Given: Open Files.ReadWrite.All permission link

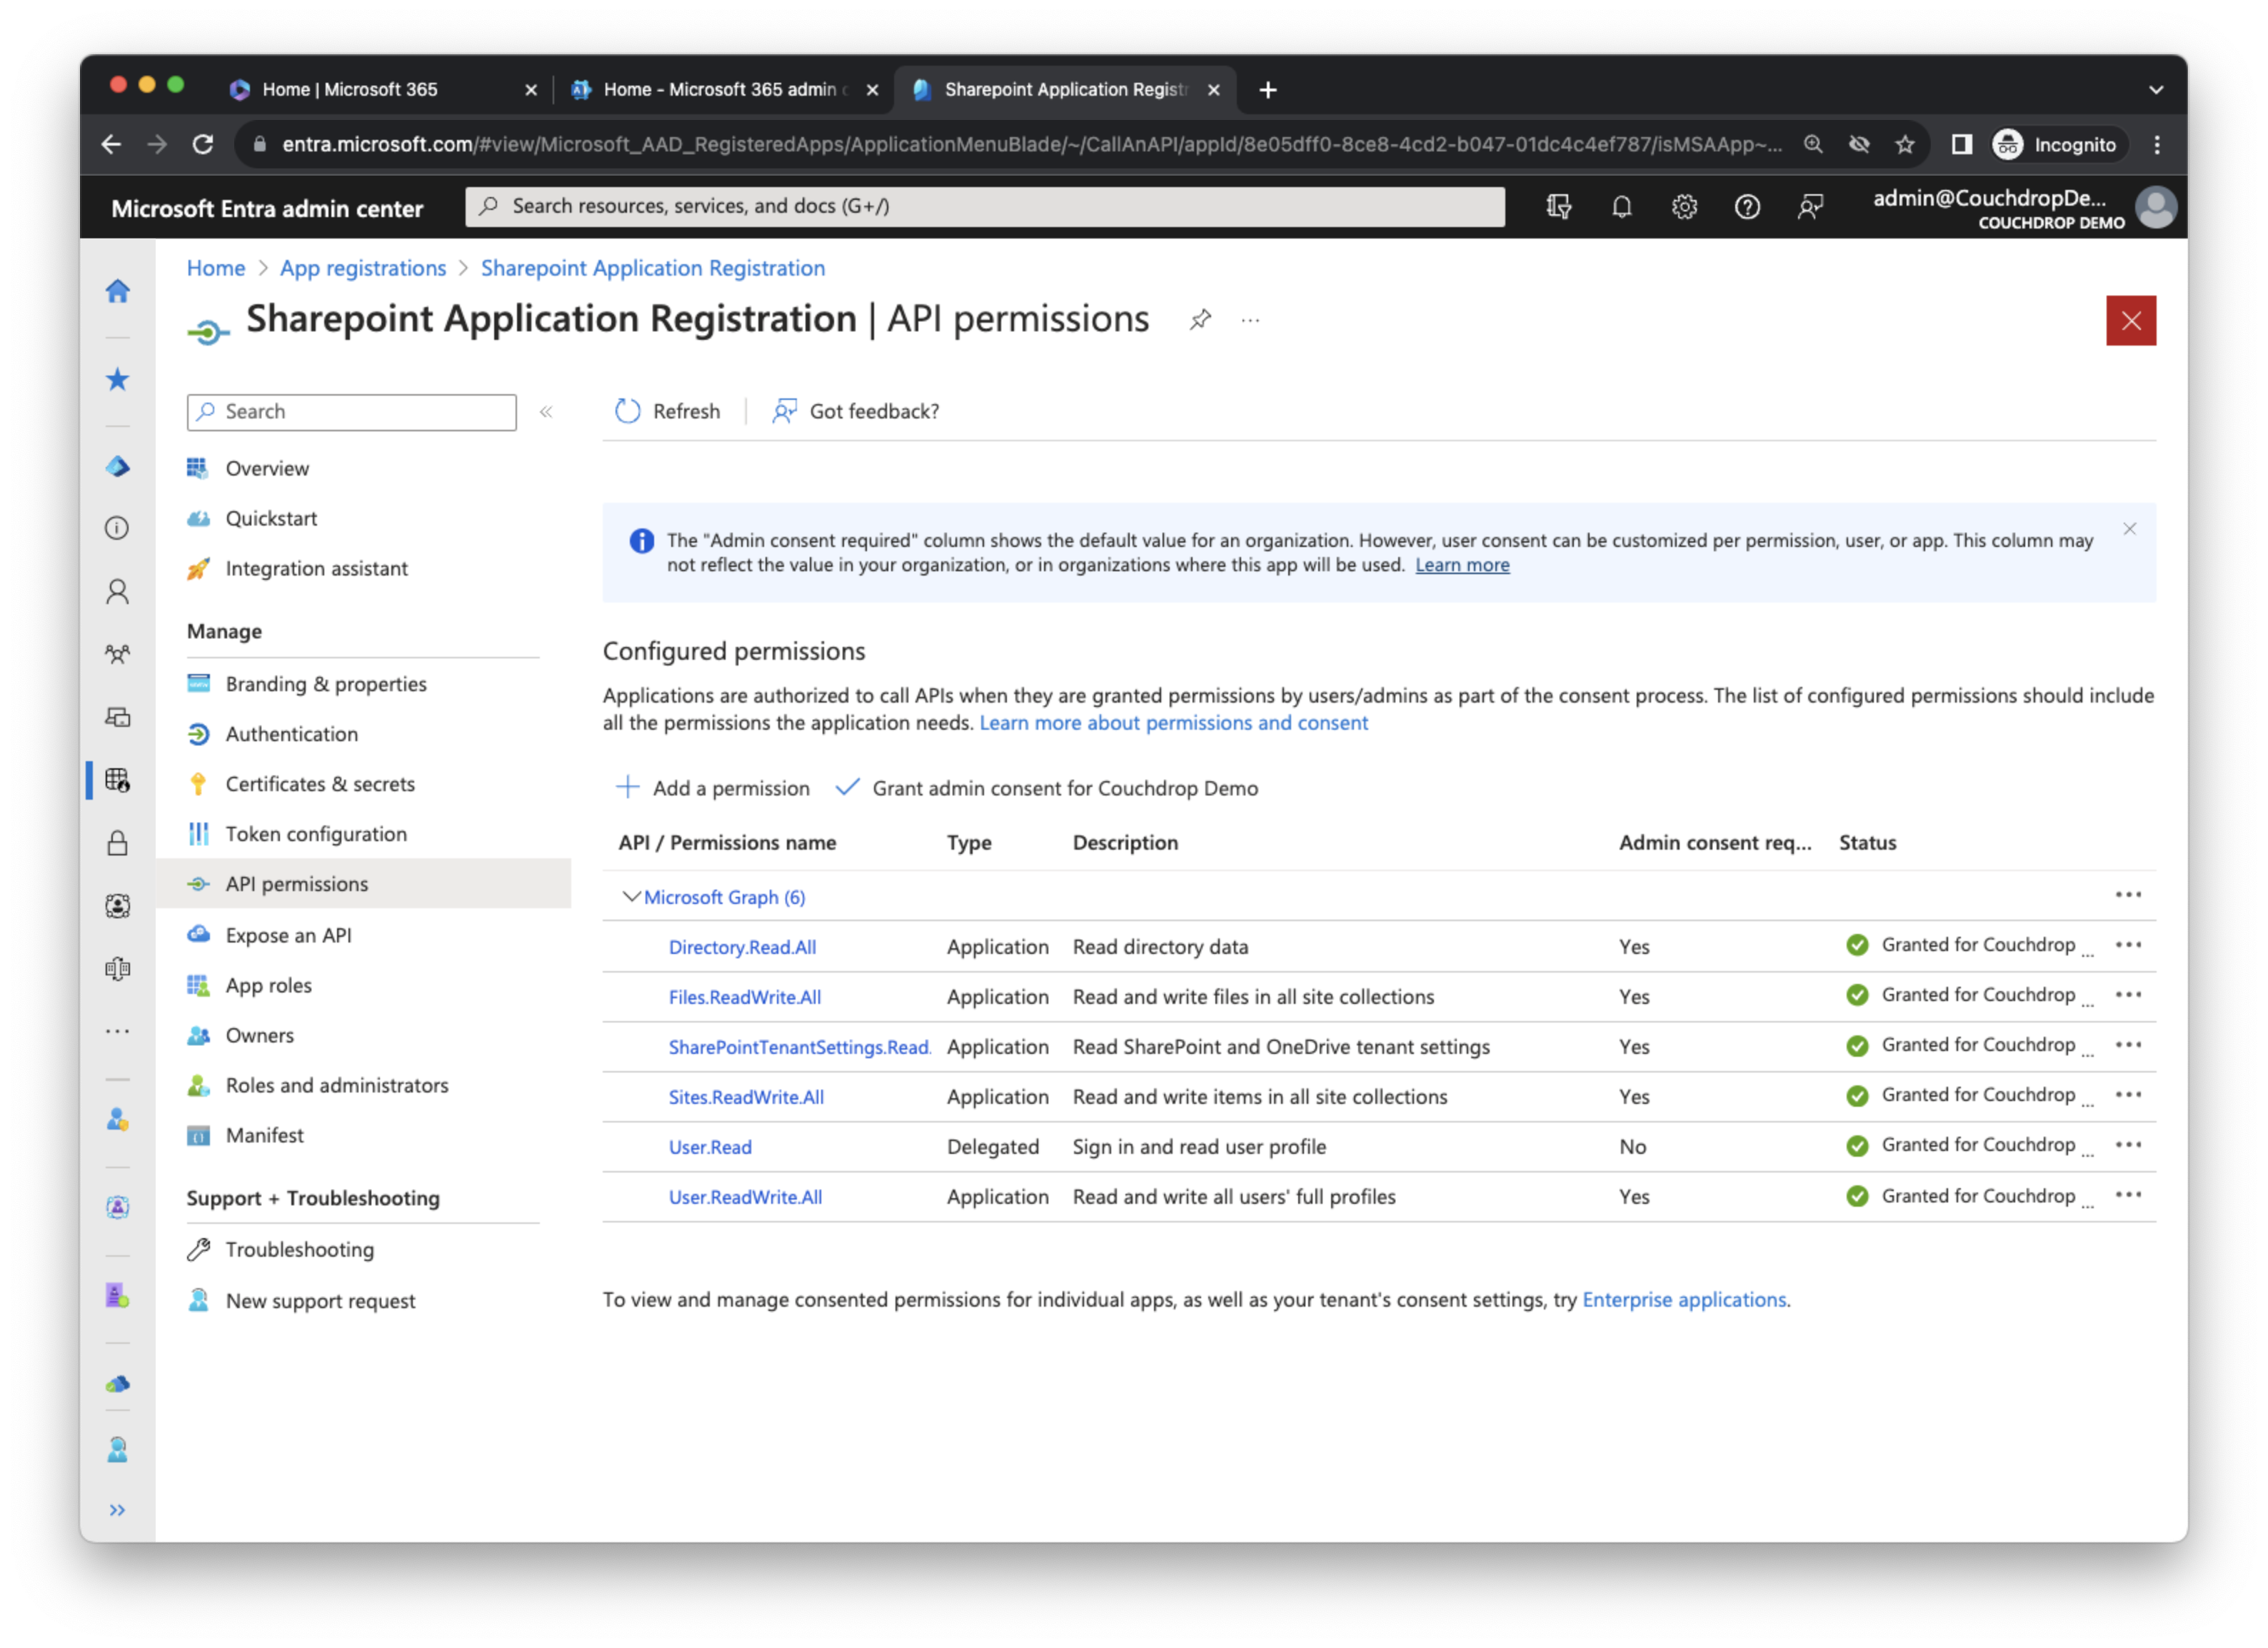Looking at the screenshot, I should pyautogui.click(x=745, y=997).
